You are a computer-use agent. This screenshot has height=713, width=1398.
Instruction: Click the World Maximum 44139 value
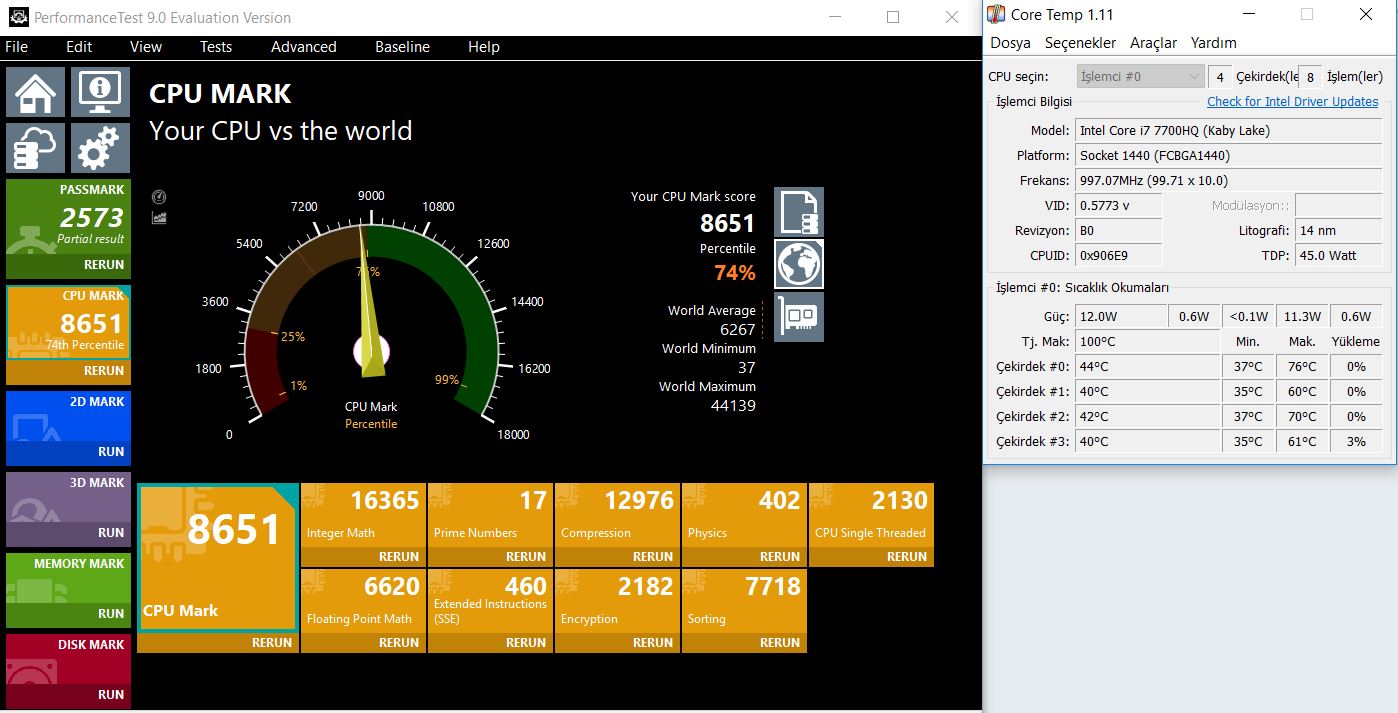pyautogui.click(x=733, y=406)
